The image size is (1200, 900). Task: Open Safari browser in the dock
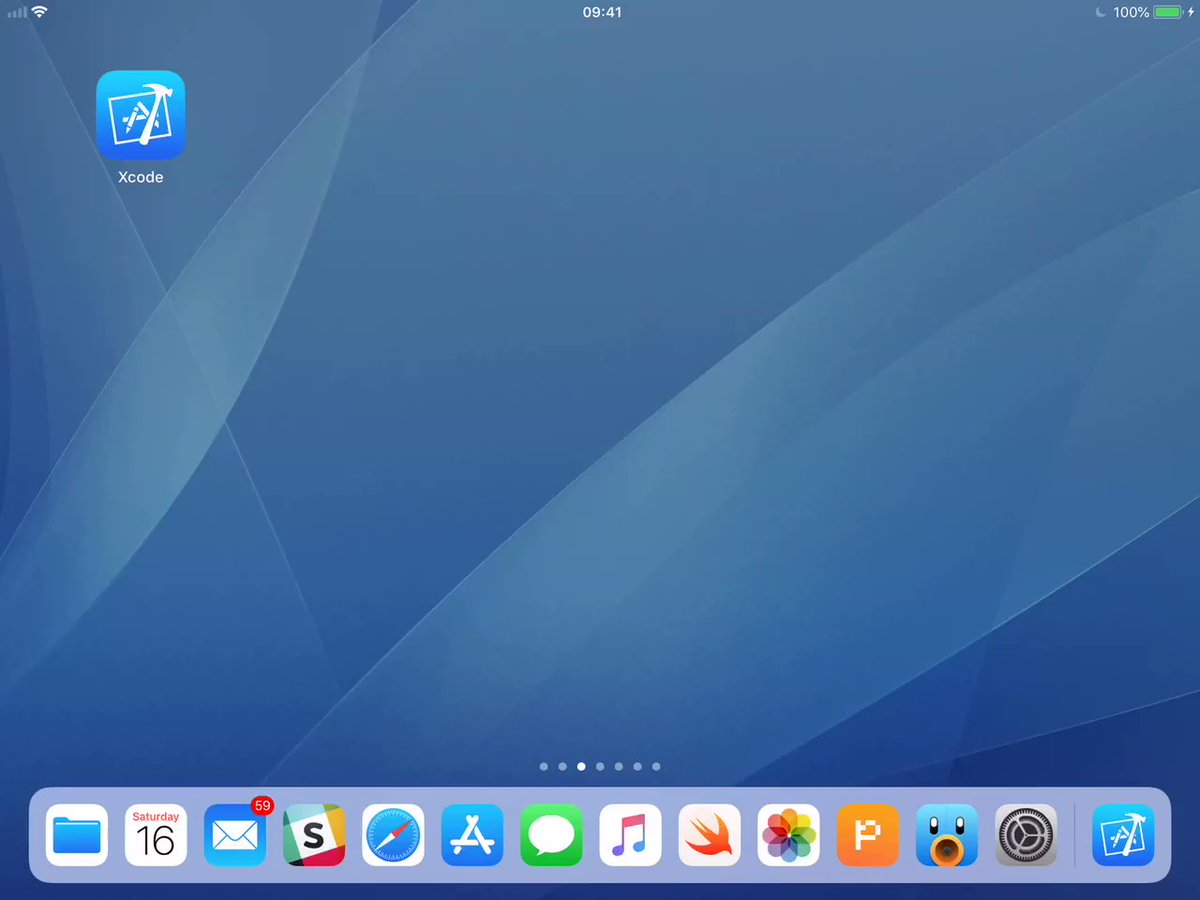click(x=393, y=835)
